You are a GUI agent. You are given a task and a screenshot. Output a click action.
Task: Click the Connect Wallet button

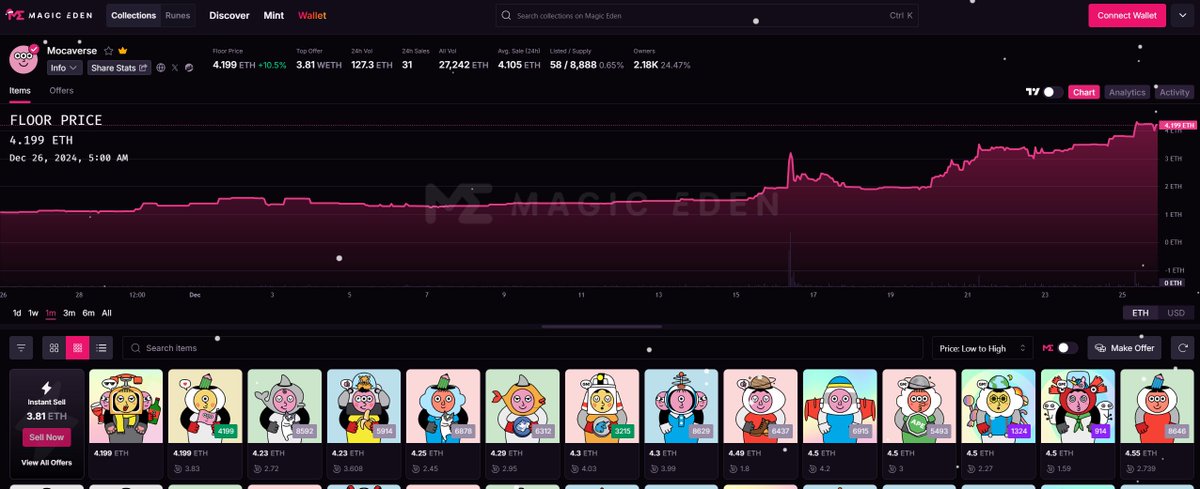click(x=1127, y=16)
